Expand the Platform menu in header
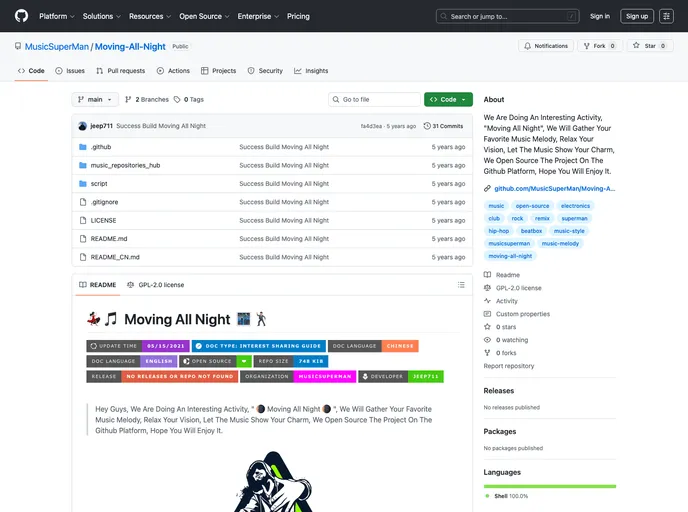The height and width of the screenshot is (512, 688). [56, 16]
